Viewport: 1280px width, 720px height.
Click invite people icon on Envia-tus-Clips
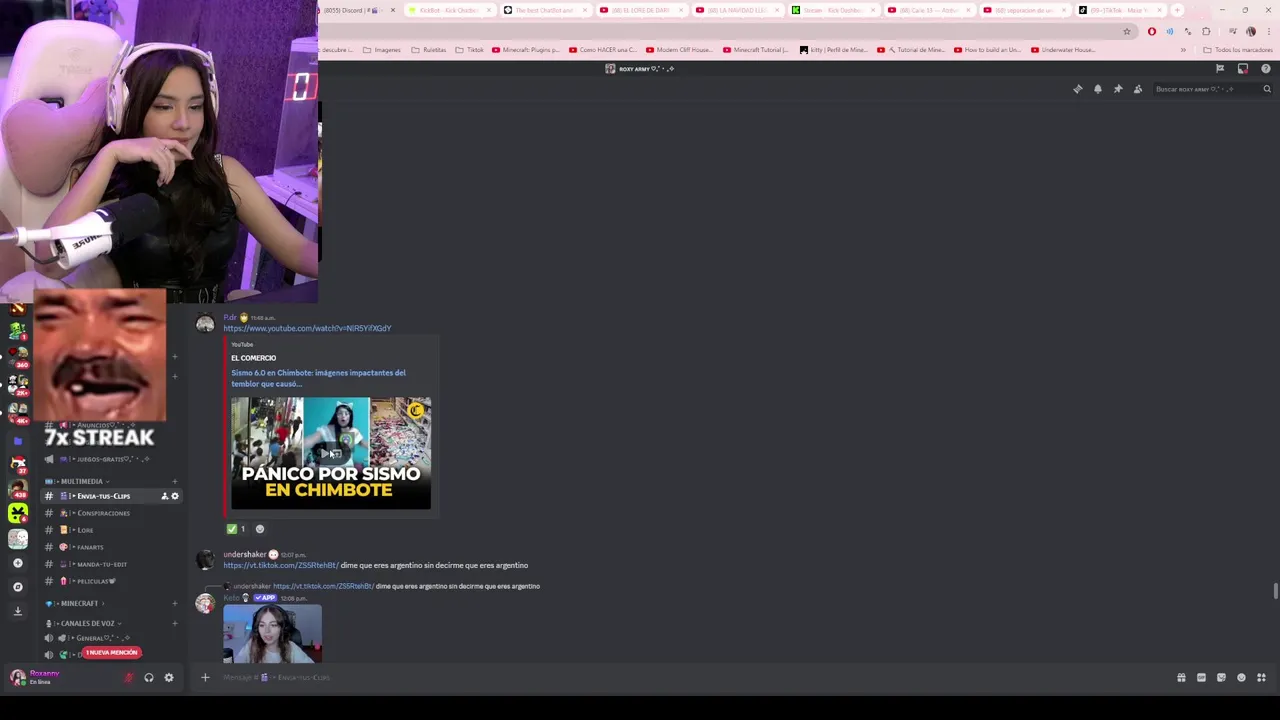[164, 496]
